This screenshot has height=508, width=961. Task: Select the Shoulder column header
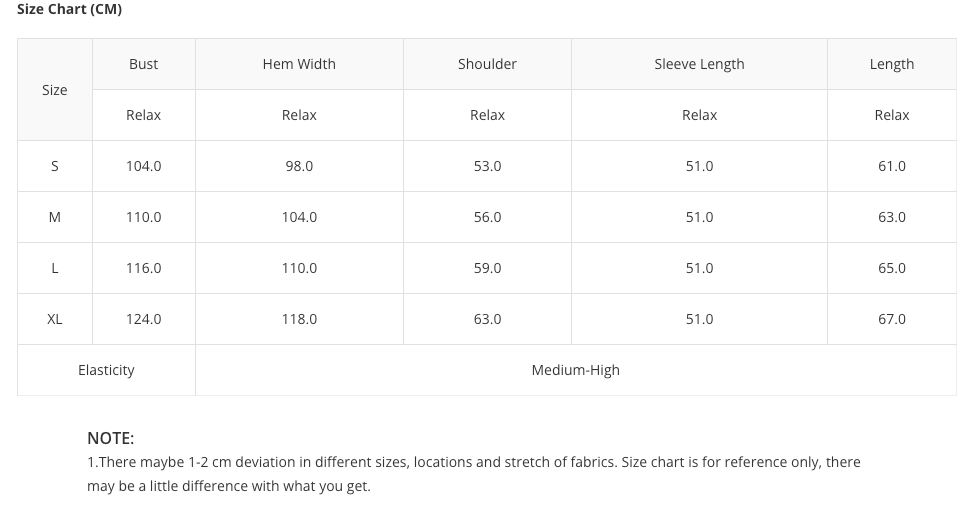tap(487, 64)
